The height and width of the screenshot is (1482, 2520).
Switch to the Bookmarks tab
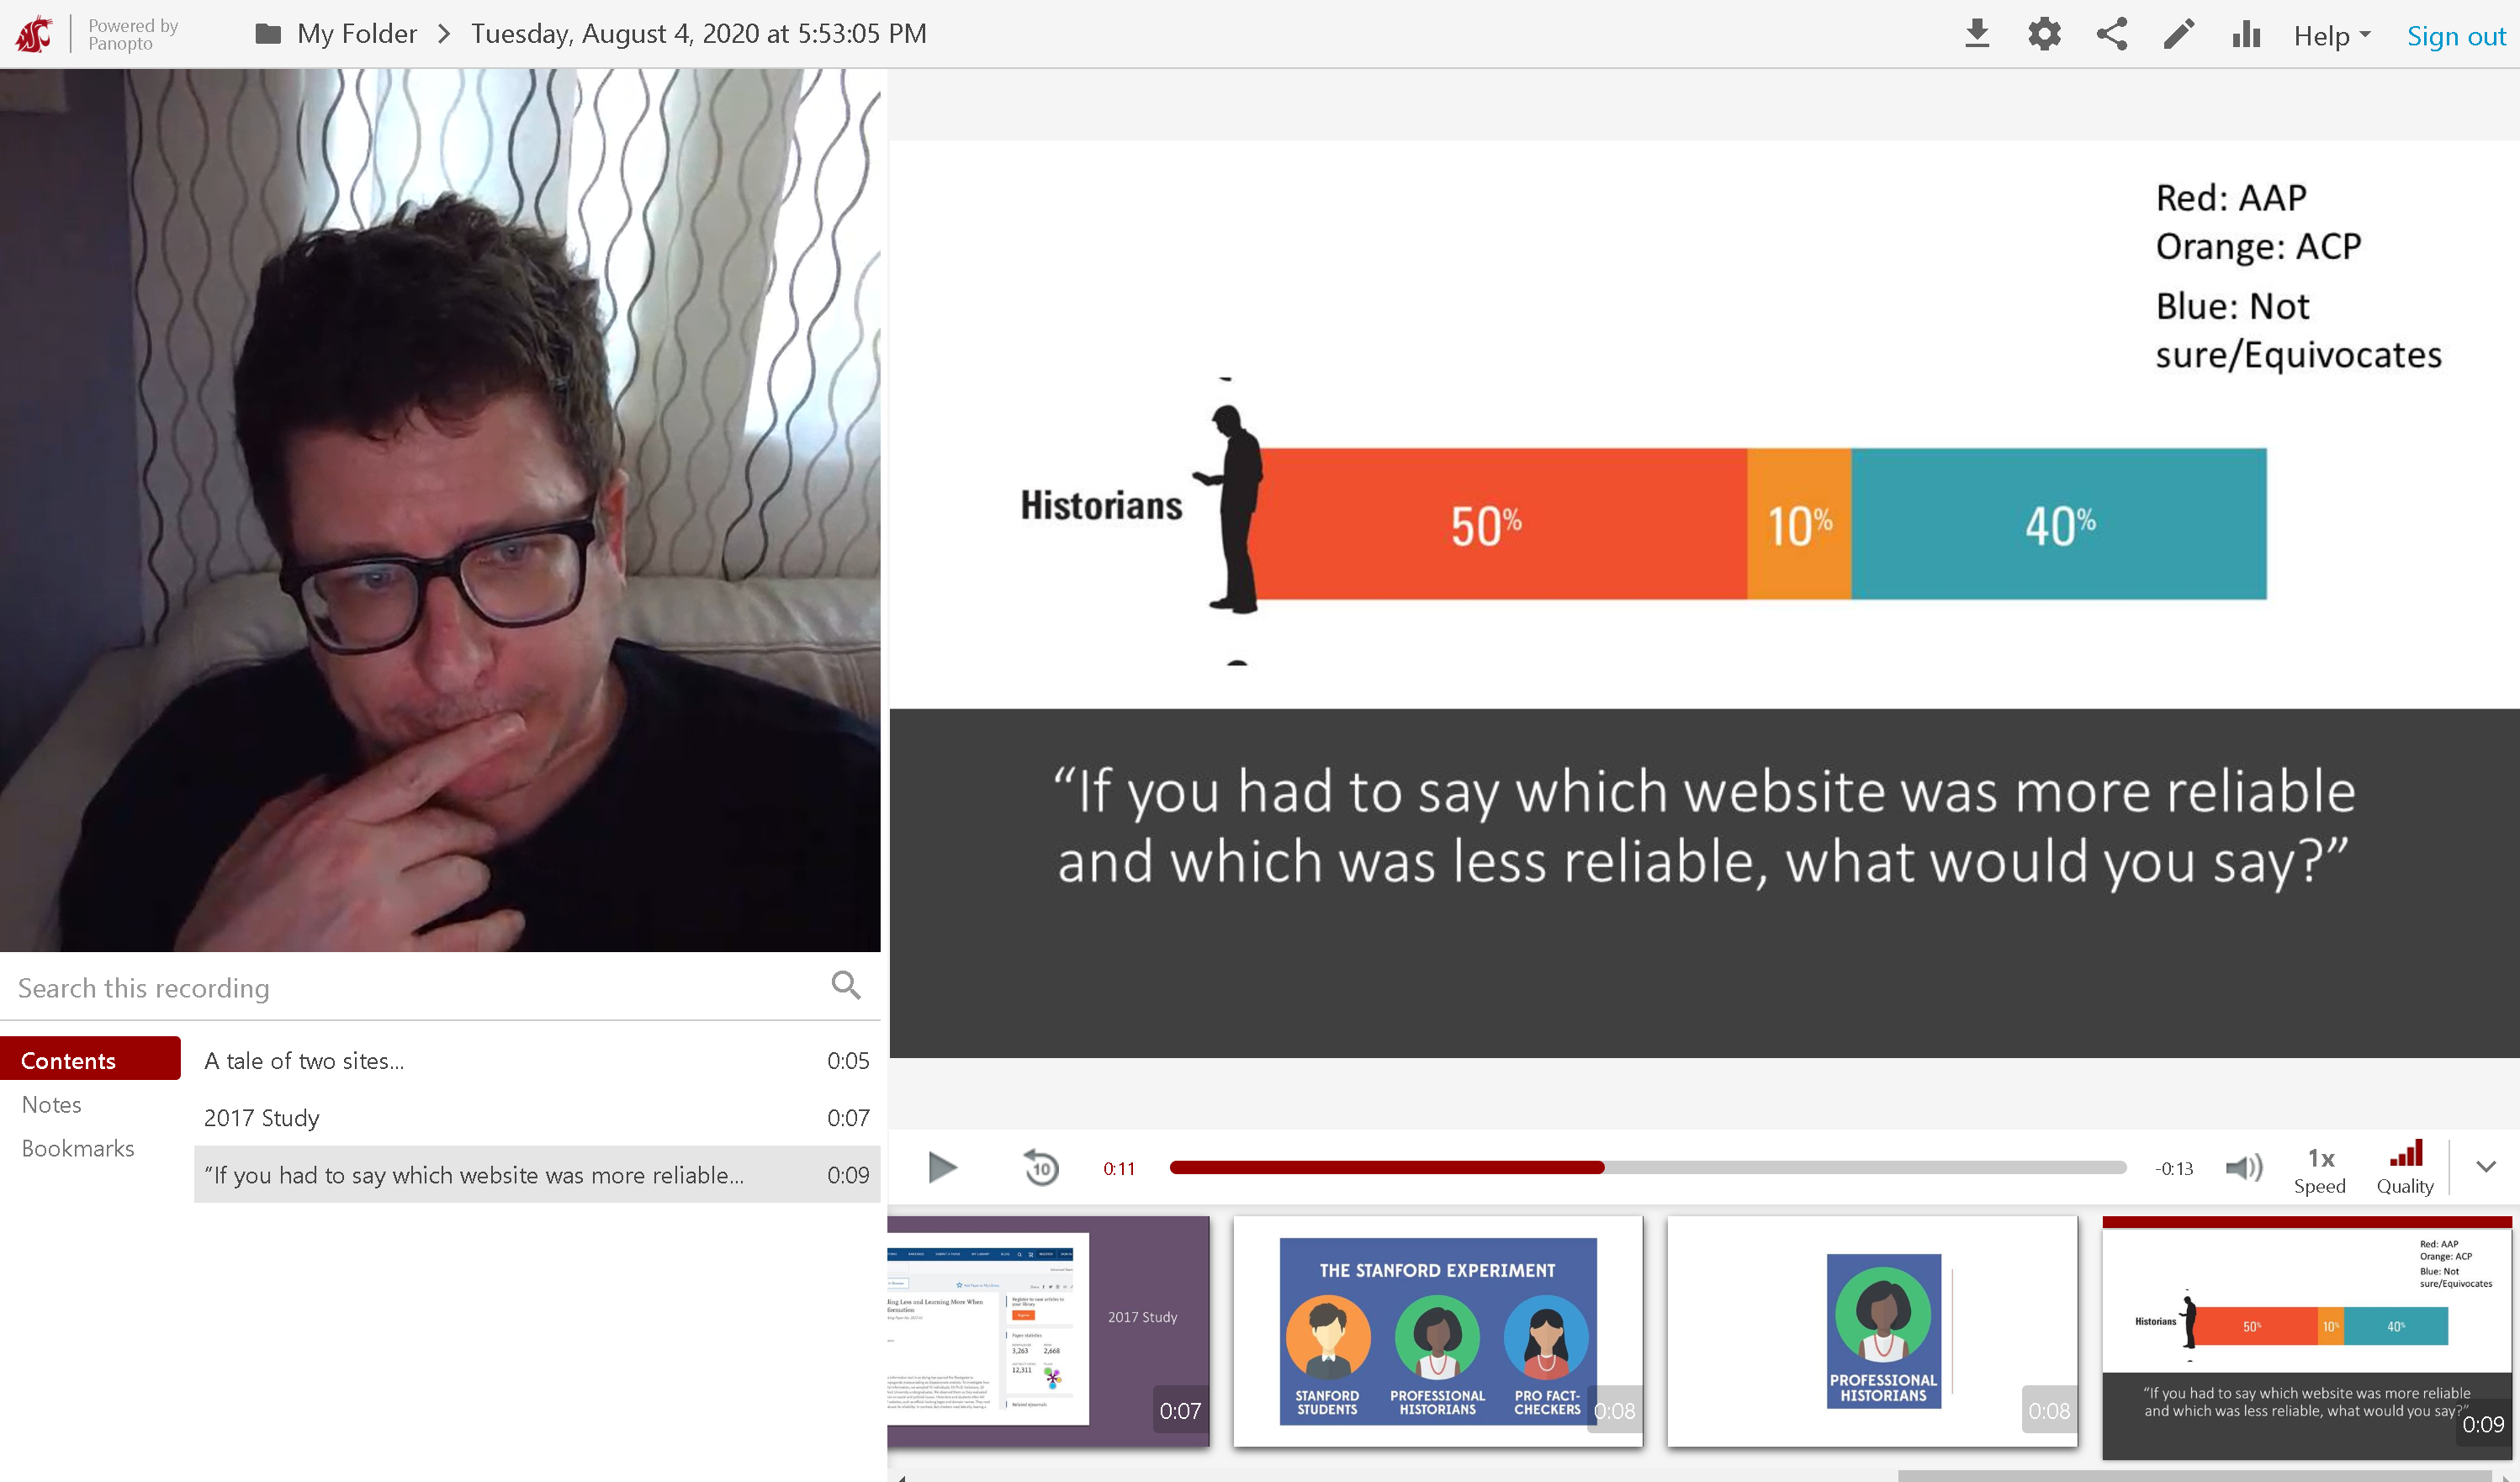[78, 1148]
